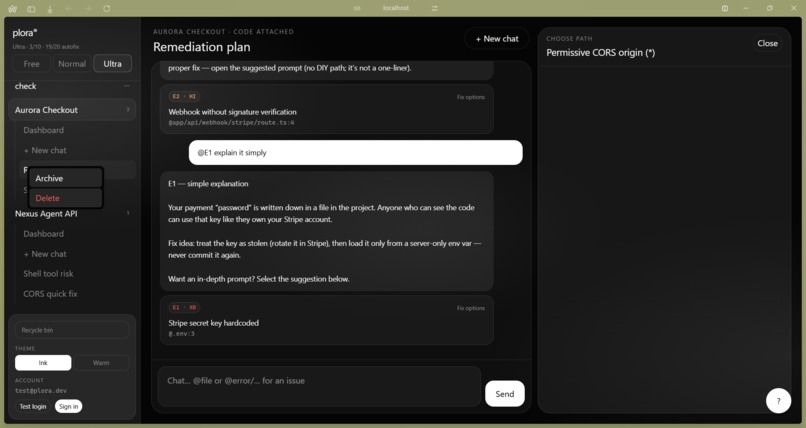Open site settings icon right of localhost
Image resolution: width=806 pixels, height=428 pixels.
coord(435,8)
